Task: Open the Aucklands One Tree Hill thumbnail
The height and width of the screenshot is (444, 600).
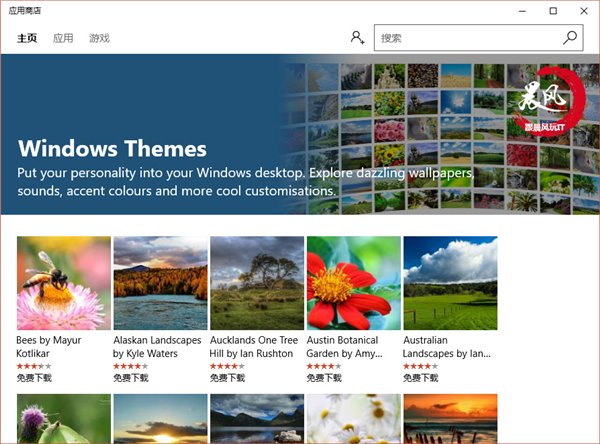Action: pyautogui.click(x=257, y=283)
